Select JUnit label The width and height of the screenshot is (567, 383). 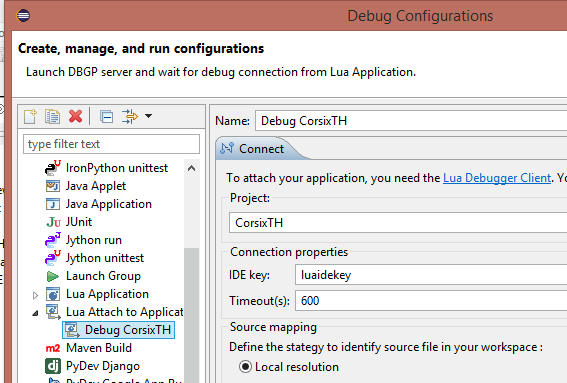point(79,222)
